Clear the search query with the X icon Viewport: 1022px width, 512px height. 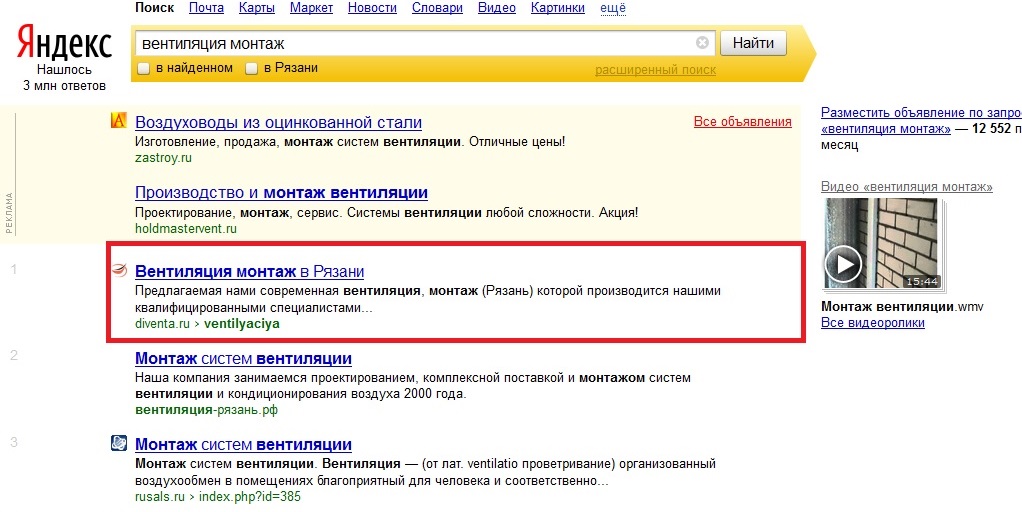click(702, 42)
